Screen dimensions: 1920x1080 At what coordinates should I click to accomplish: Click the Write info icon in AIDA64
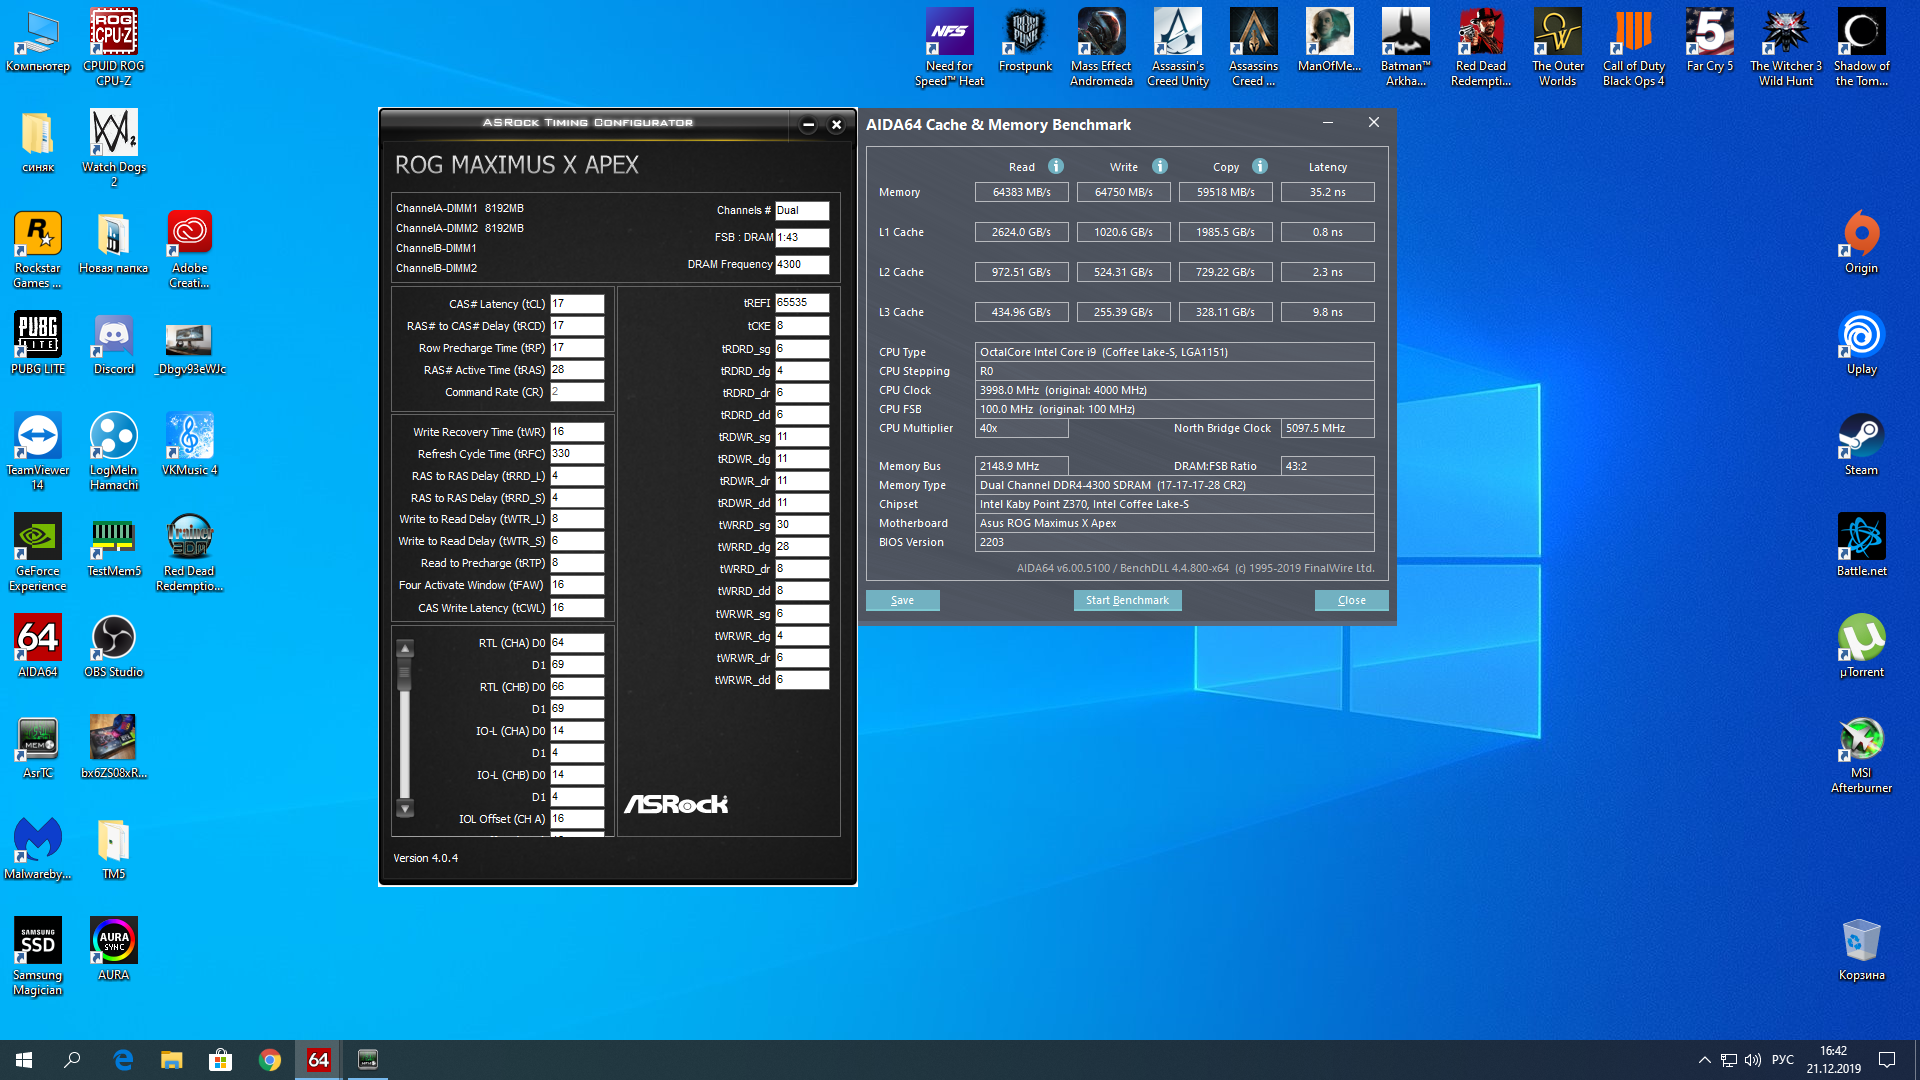click(1160, 166)
